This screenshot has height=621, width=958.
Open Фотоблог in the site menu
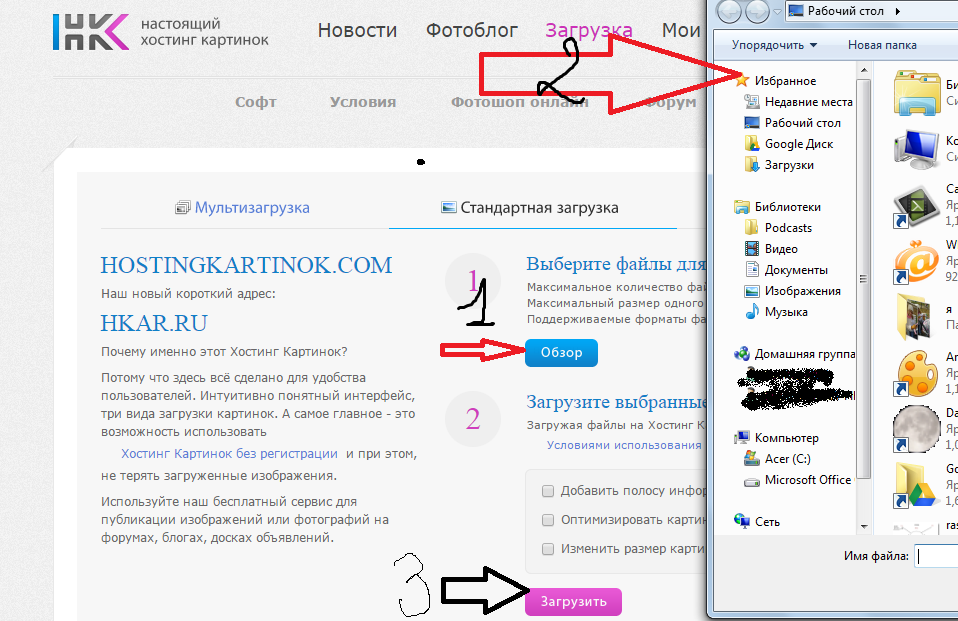[x=472, y=30]
